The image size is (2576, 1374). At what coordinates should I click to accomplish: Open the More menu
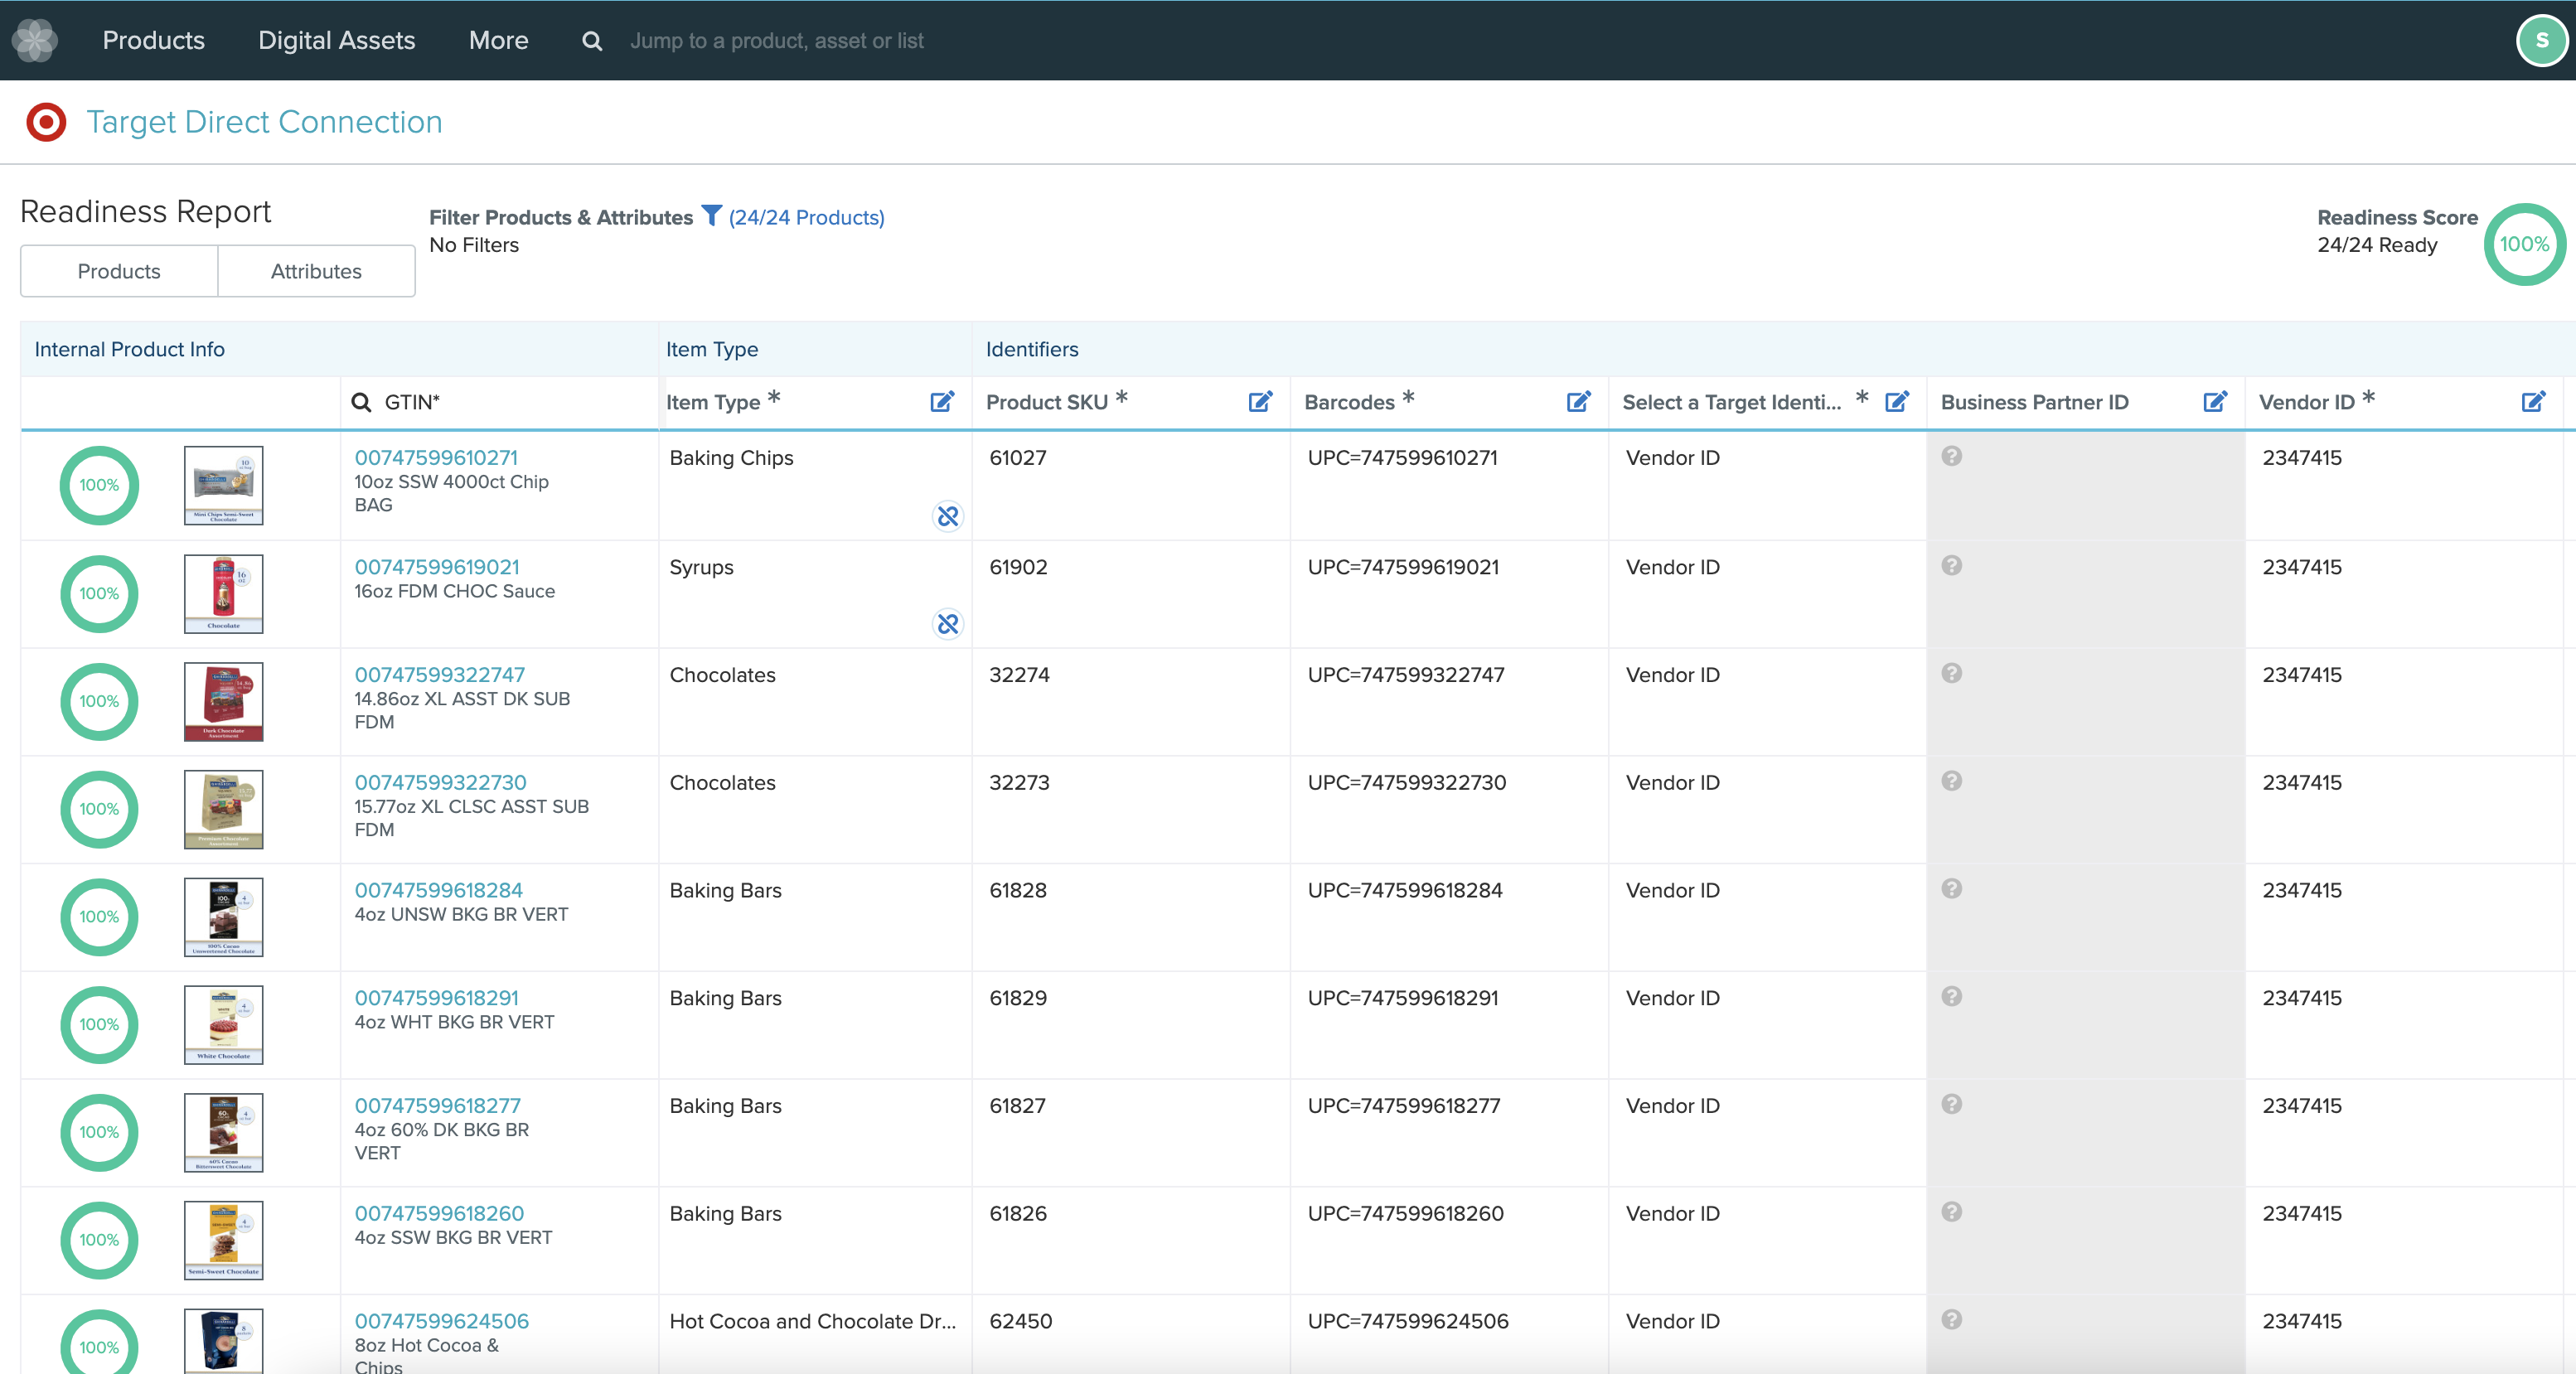click(x=499, y=40)
